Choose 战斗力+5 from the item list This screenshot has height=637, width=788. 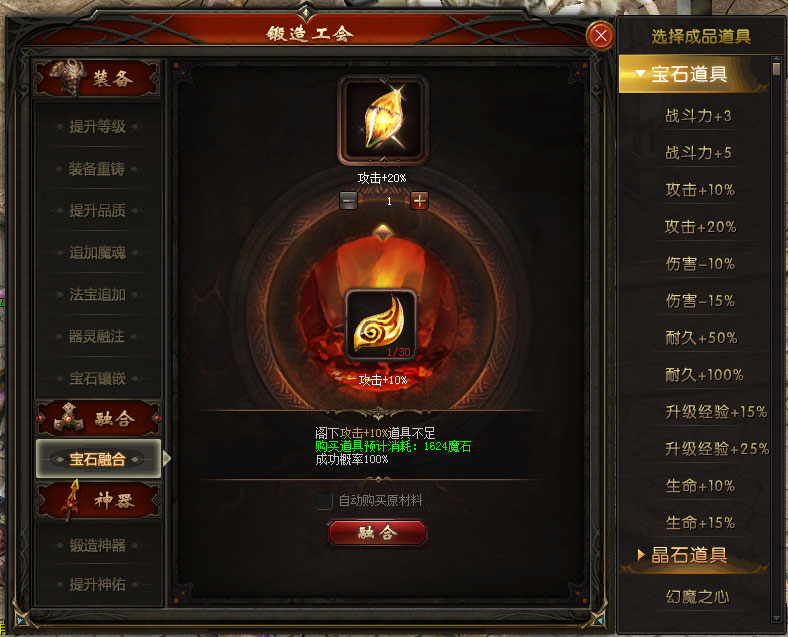698,153
